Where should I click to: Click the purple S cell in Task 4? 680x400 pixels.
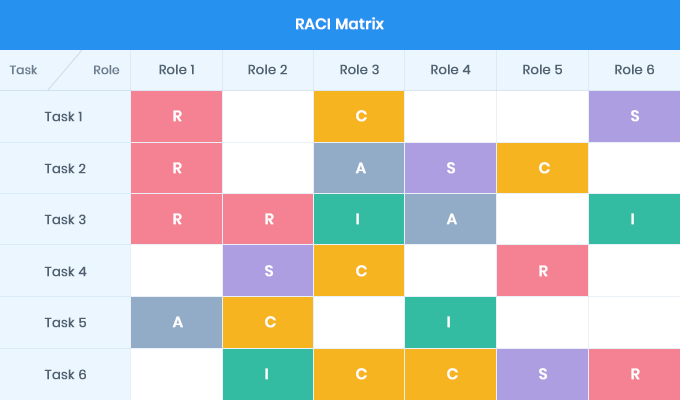click(268, 271)
